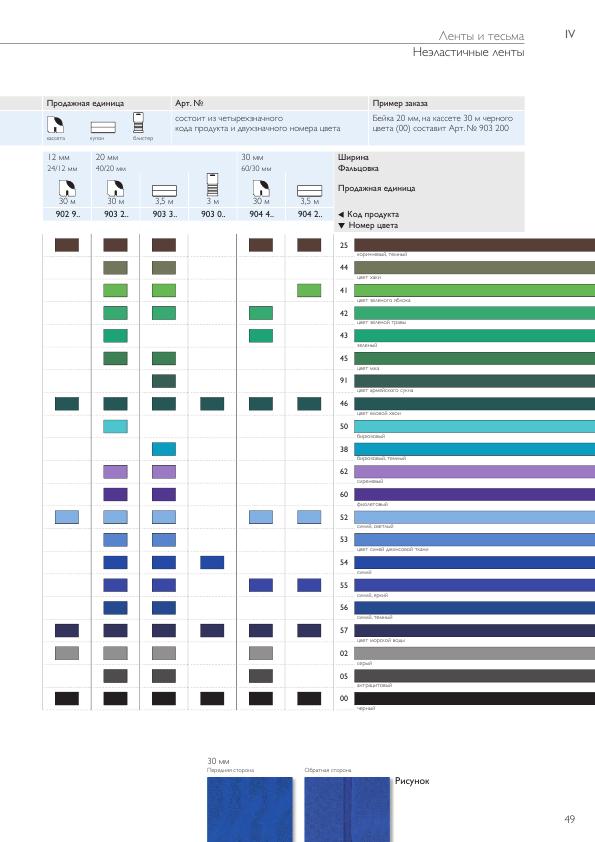Click the down triangle beside Номер цвета
Viewport: 595px width, 842px height.
click(342, 226)
